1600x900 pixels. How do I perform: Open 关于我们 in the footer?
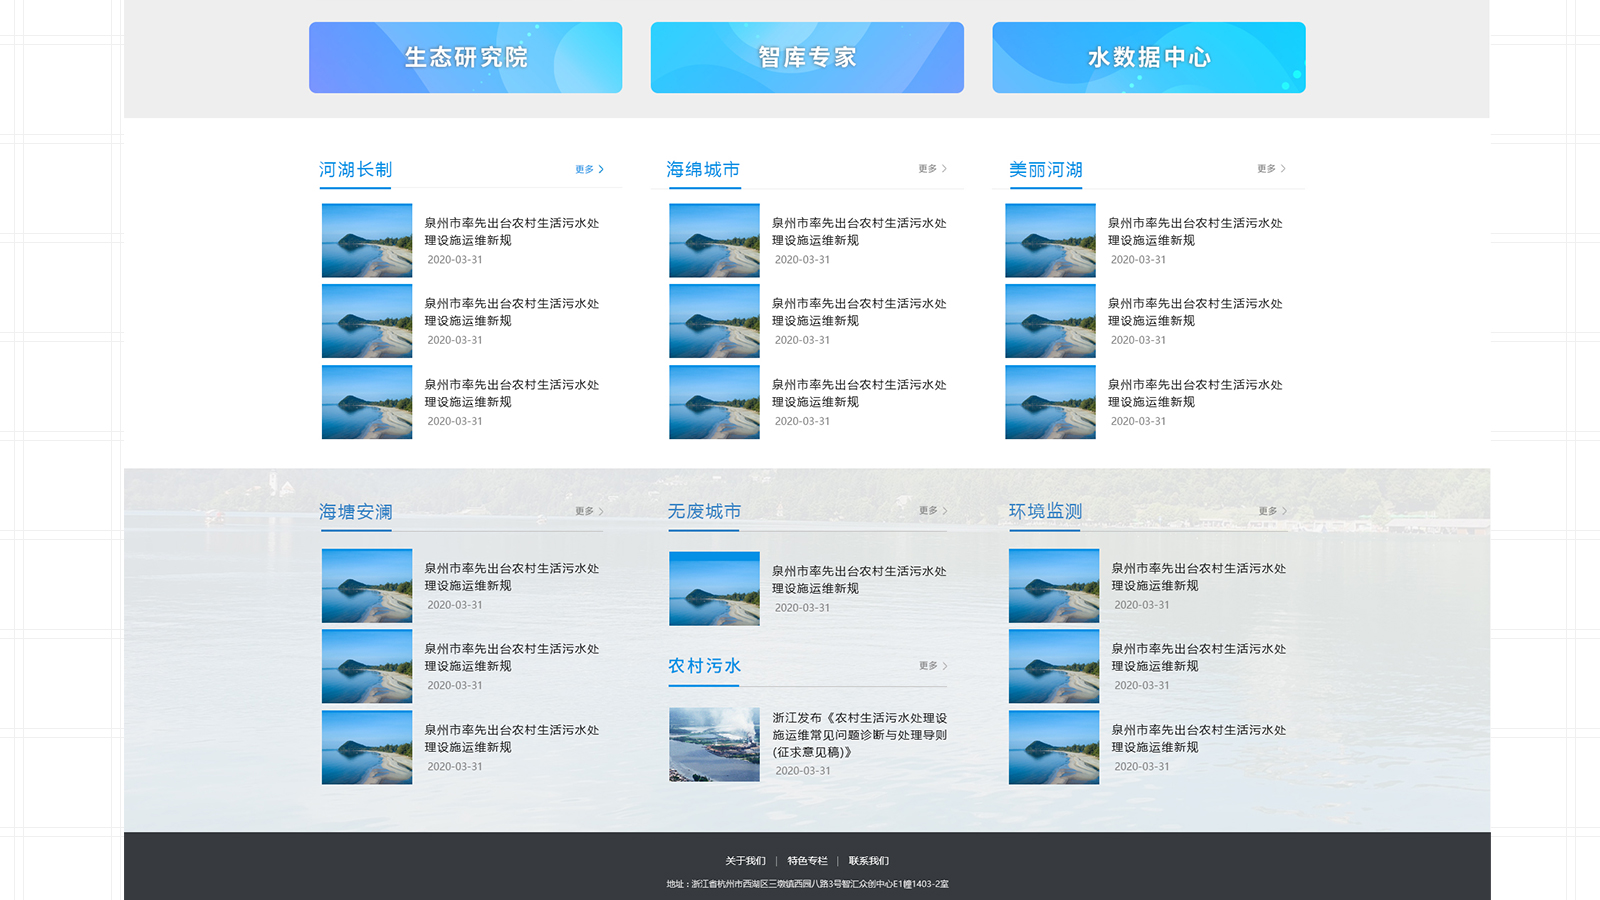(x=745, y=861)
